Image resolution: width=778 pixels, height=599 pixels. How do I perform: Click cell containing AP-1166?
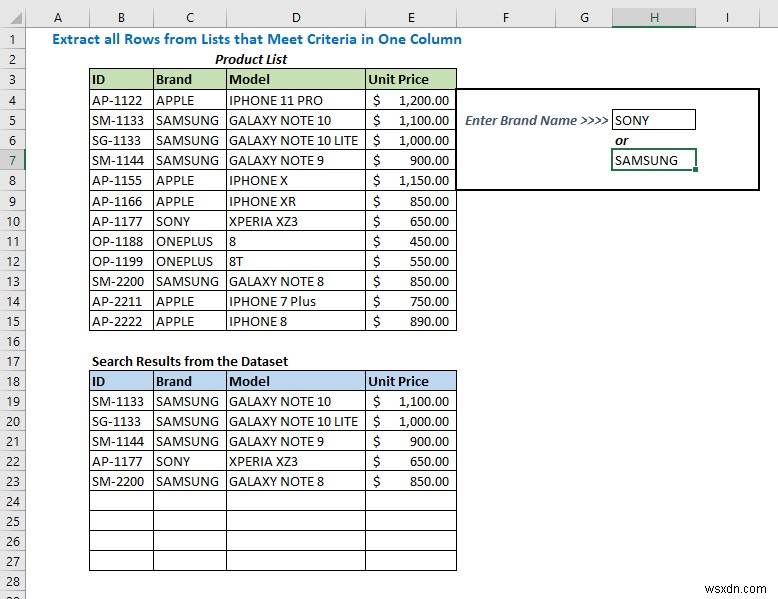tap(122, 201)
